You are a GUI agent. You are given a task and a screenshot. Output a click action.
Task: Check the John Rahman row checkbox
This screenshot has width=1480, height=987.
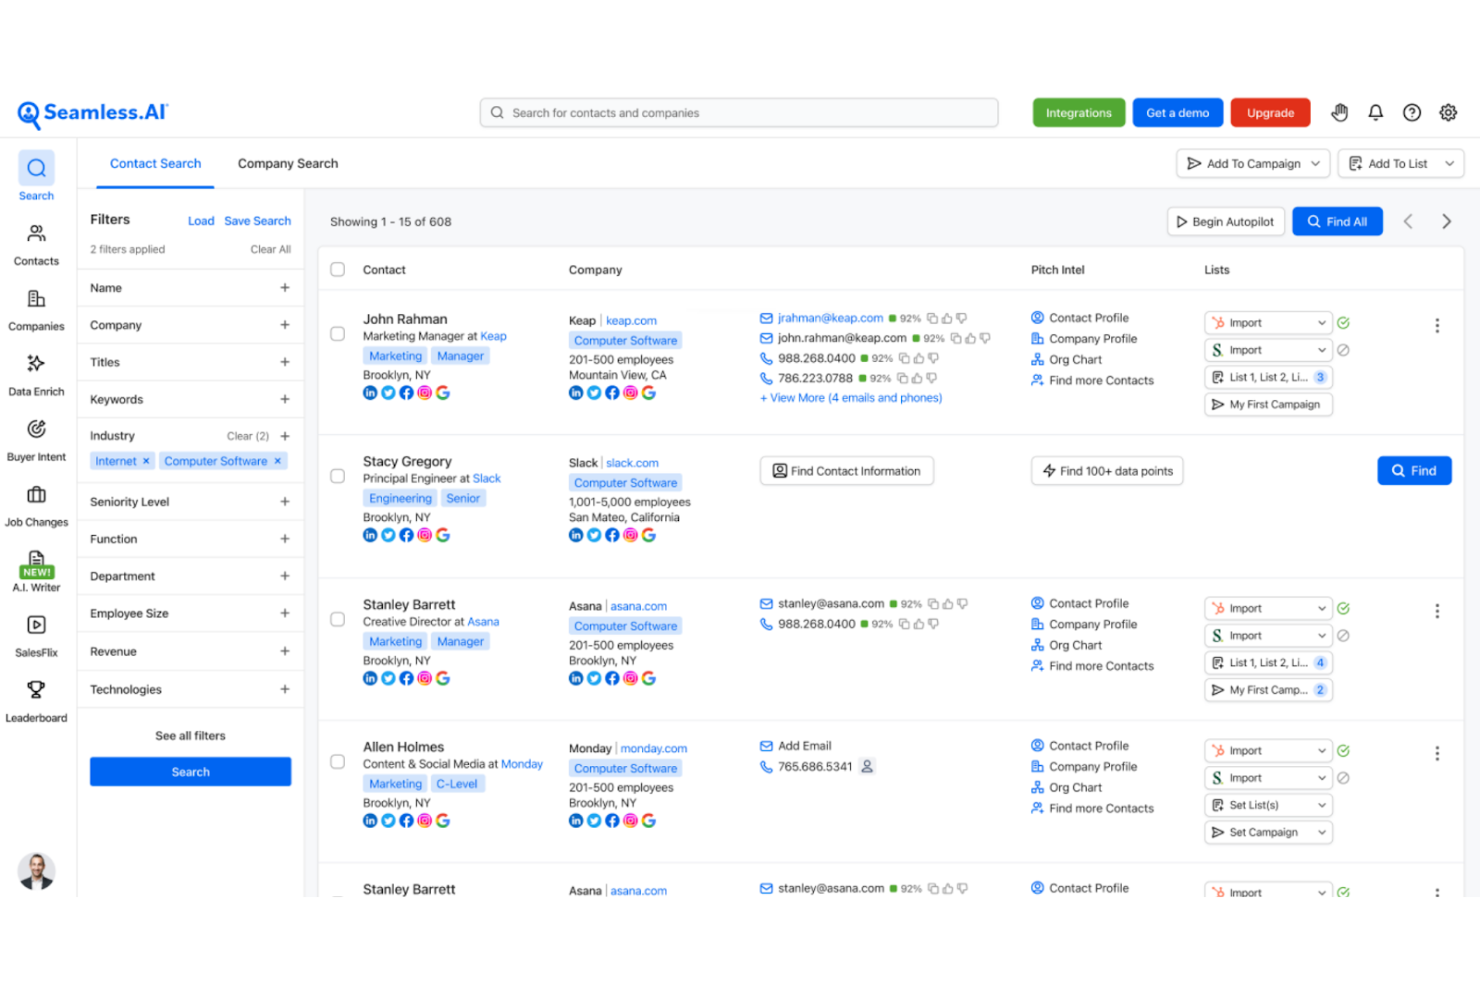pyautogui.click(x=338, y=334)
